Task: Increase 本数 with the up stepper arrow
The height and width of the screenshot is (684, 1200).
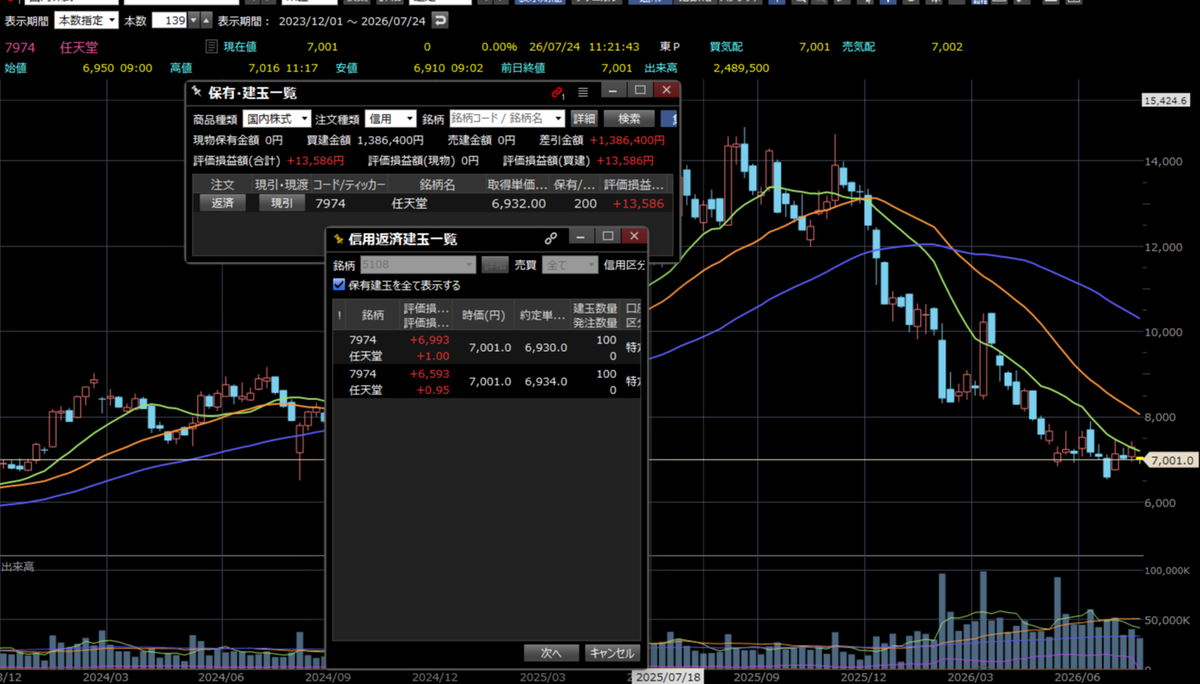Action: pyautogui.click(x=206, y=20)
